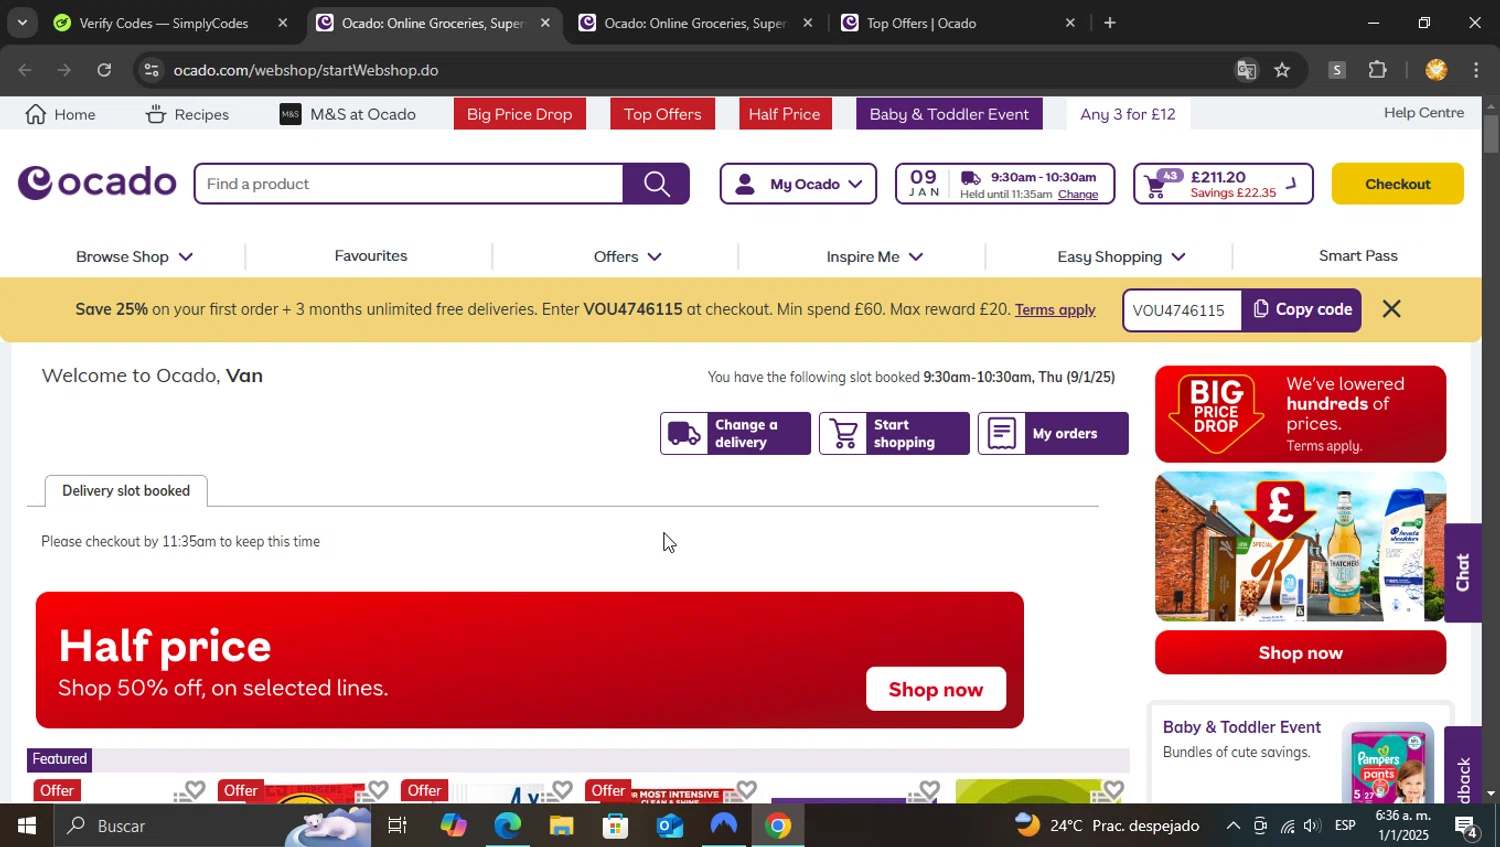Open Outlook from taskbar
The image size is (1500, 847).
click(669, 826)
